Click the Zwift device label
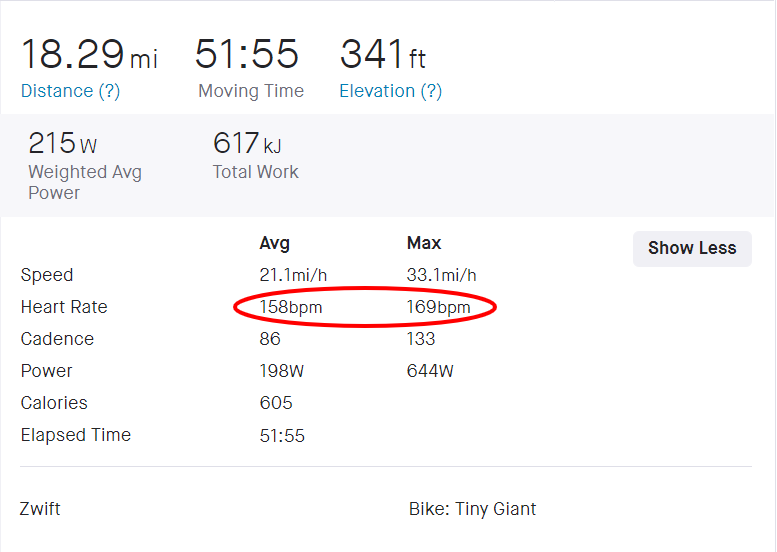777x552 pixels. 40,509
